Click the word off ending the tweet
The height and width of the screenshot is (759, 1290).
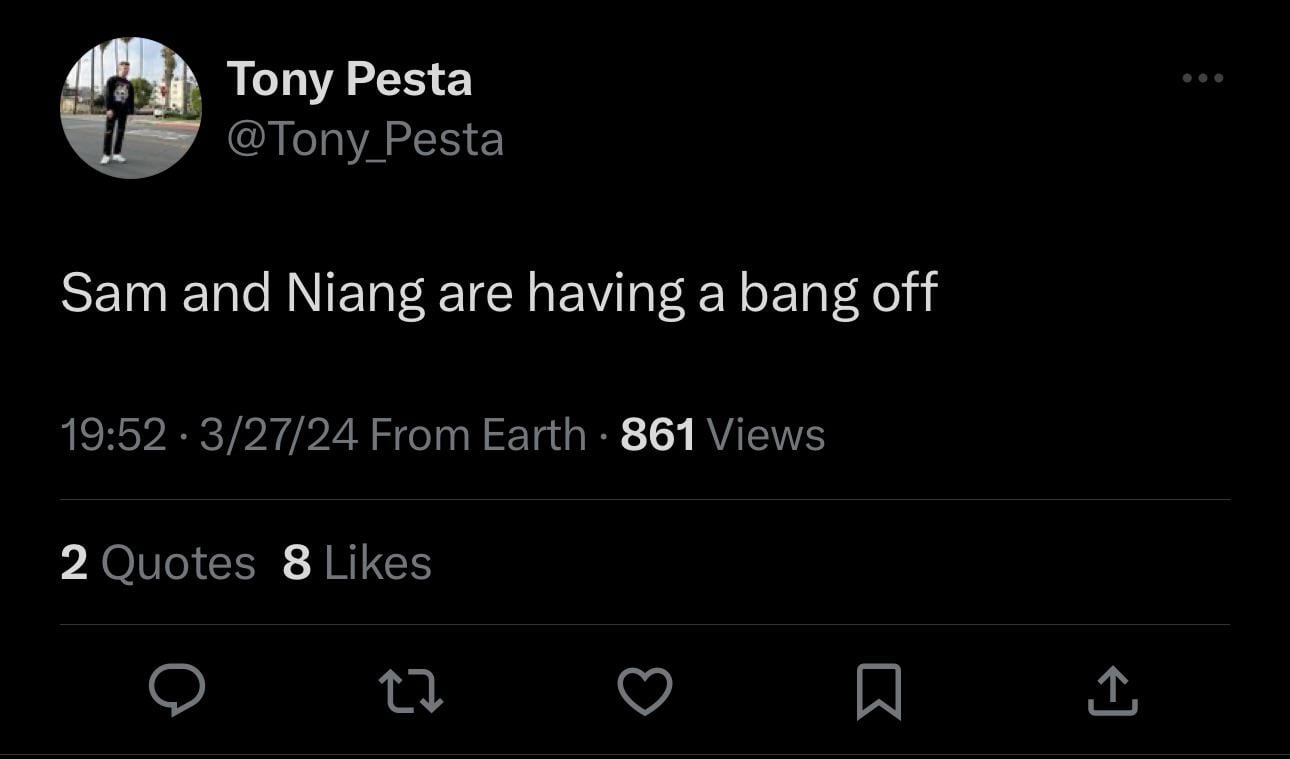pyautogui.click(x=905, y=293)
